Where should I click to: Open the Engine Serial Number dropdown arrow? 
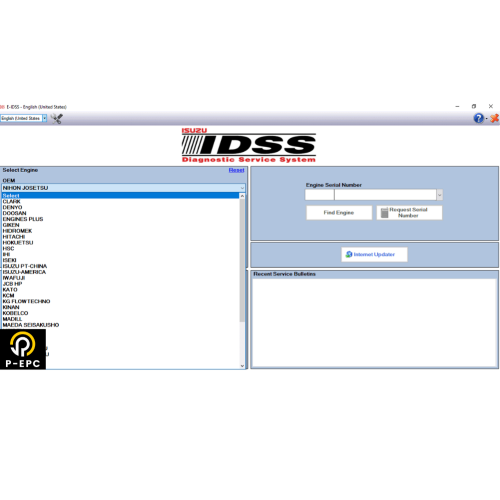[x=440, y=195]
